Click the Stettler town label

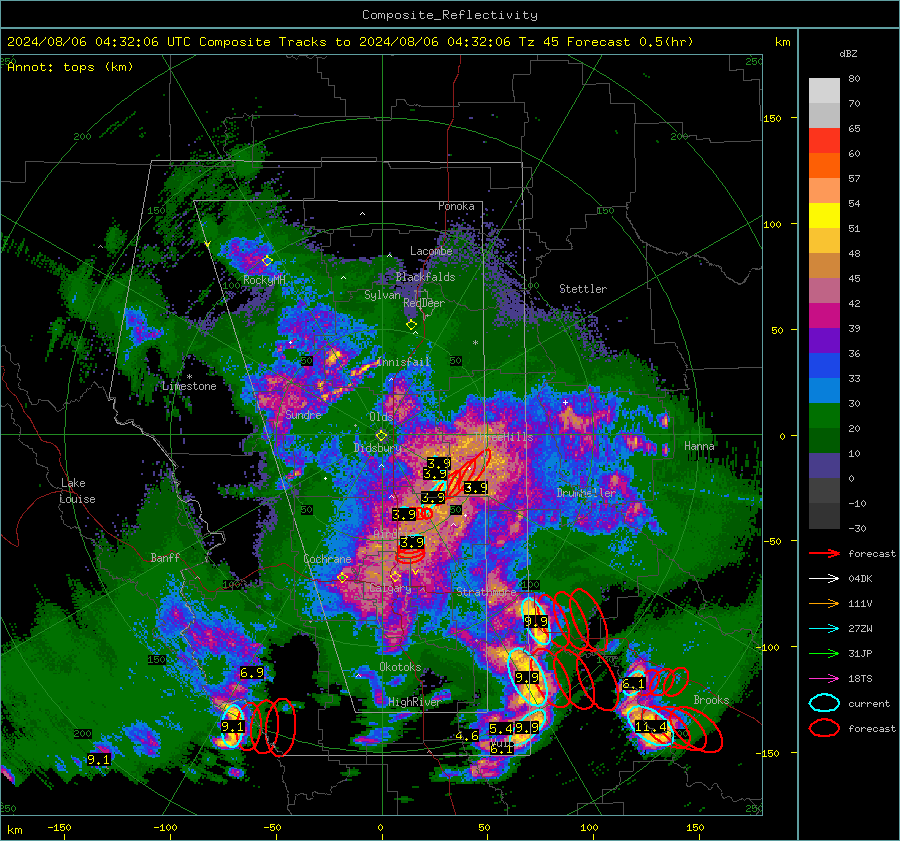click(x=583, y=289)
